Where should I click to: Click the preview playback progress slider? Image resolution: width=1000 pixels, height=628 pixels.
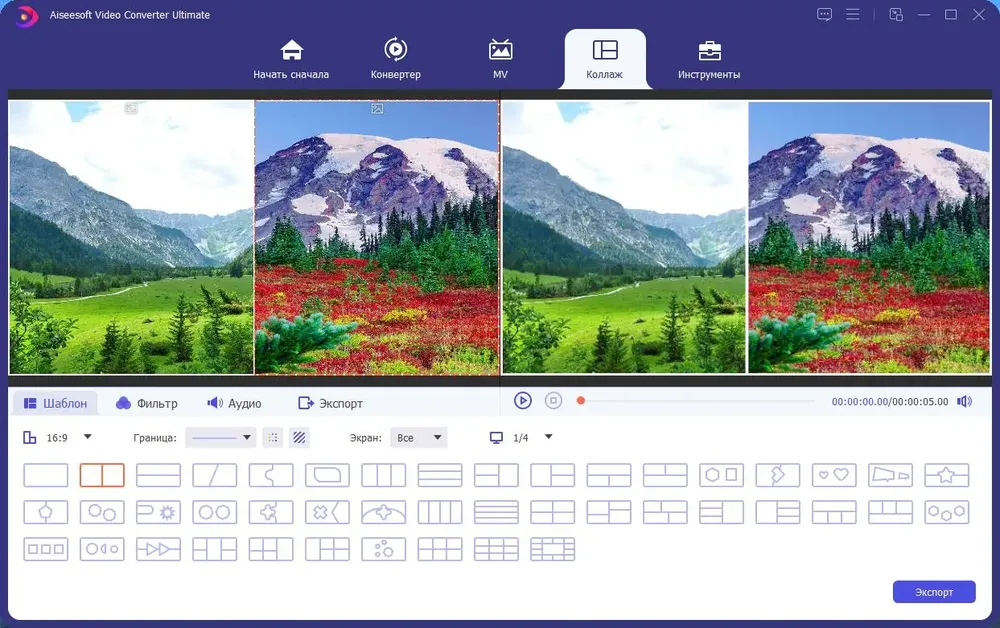tap(695, 401)
